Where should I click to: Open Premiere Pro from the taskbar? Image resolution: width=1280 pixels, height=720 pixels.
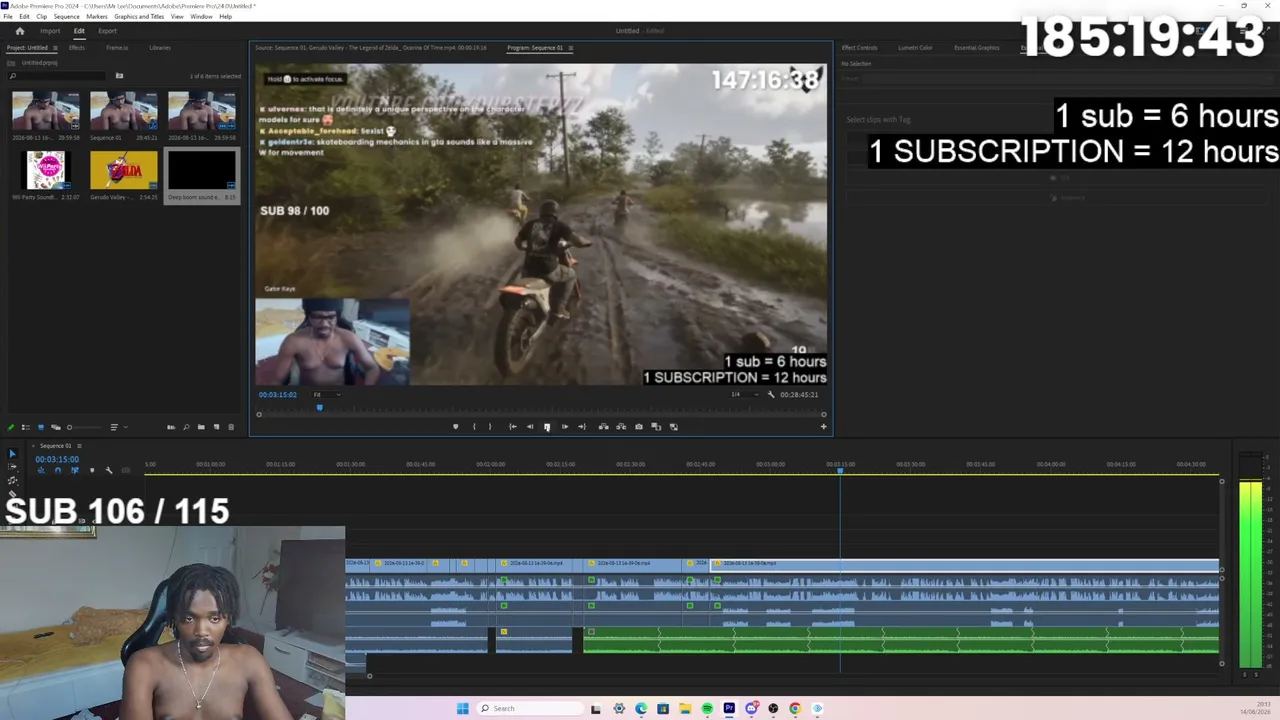pyautogui.click(x=729, y=709)
